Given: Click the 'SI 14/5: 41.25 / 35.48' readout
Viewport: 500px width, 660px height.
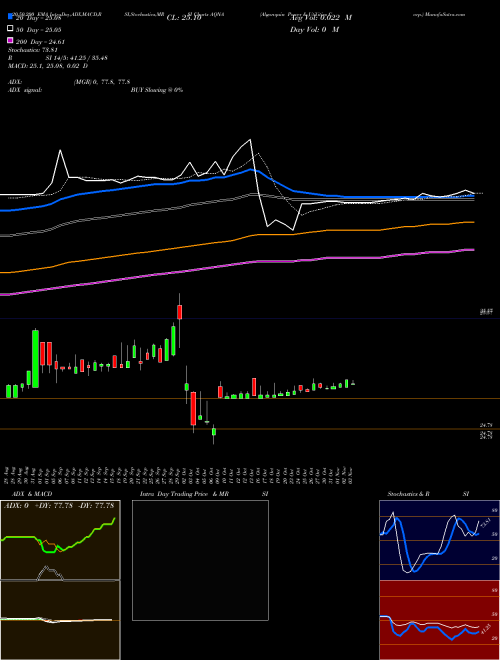Looking at the screenshot, I should point(77,58).
